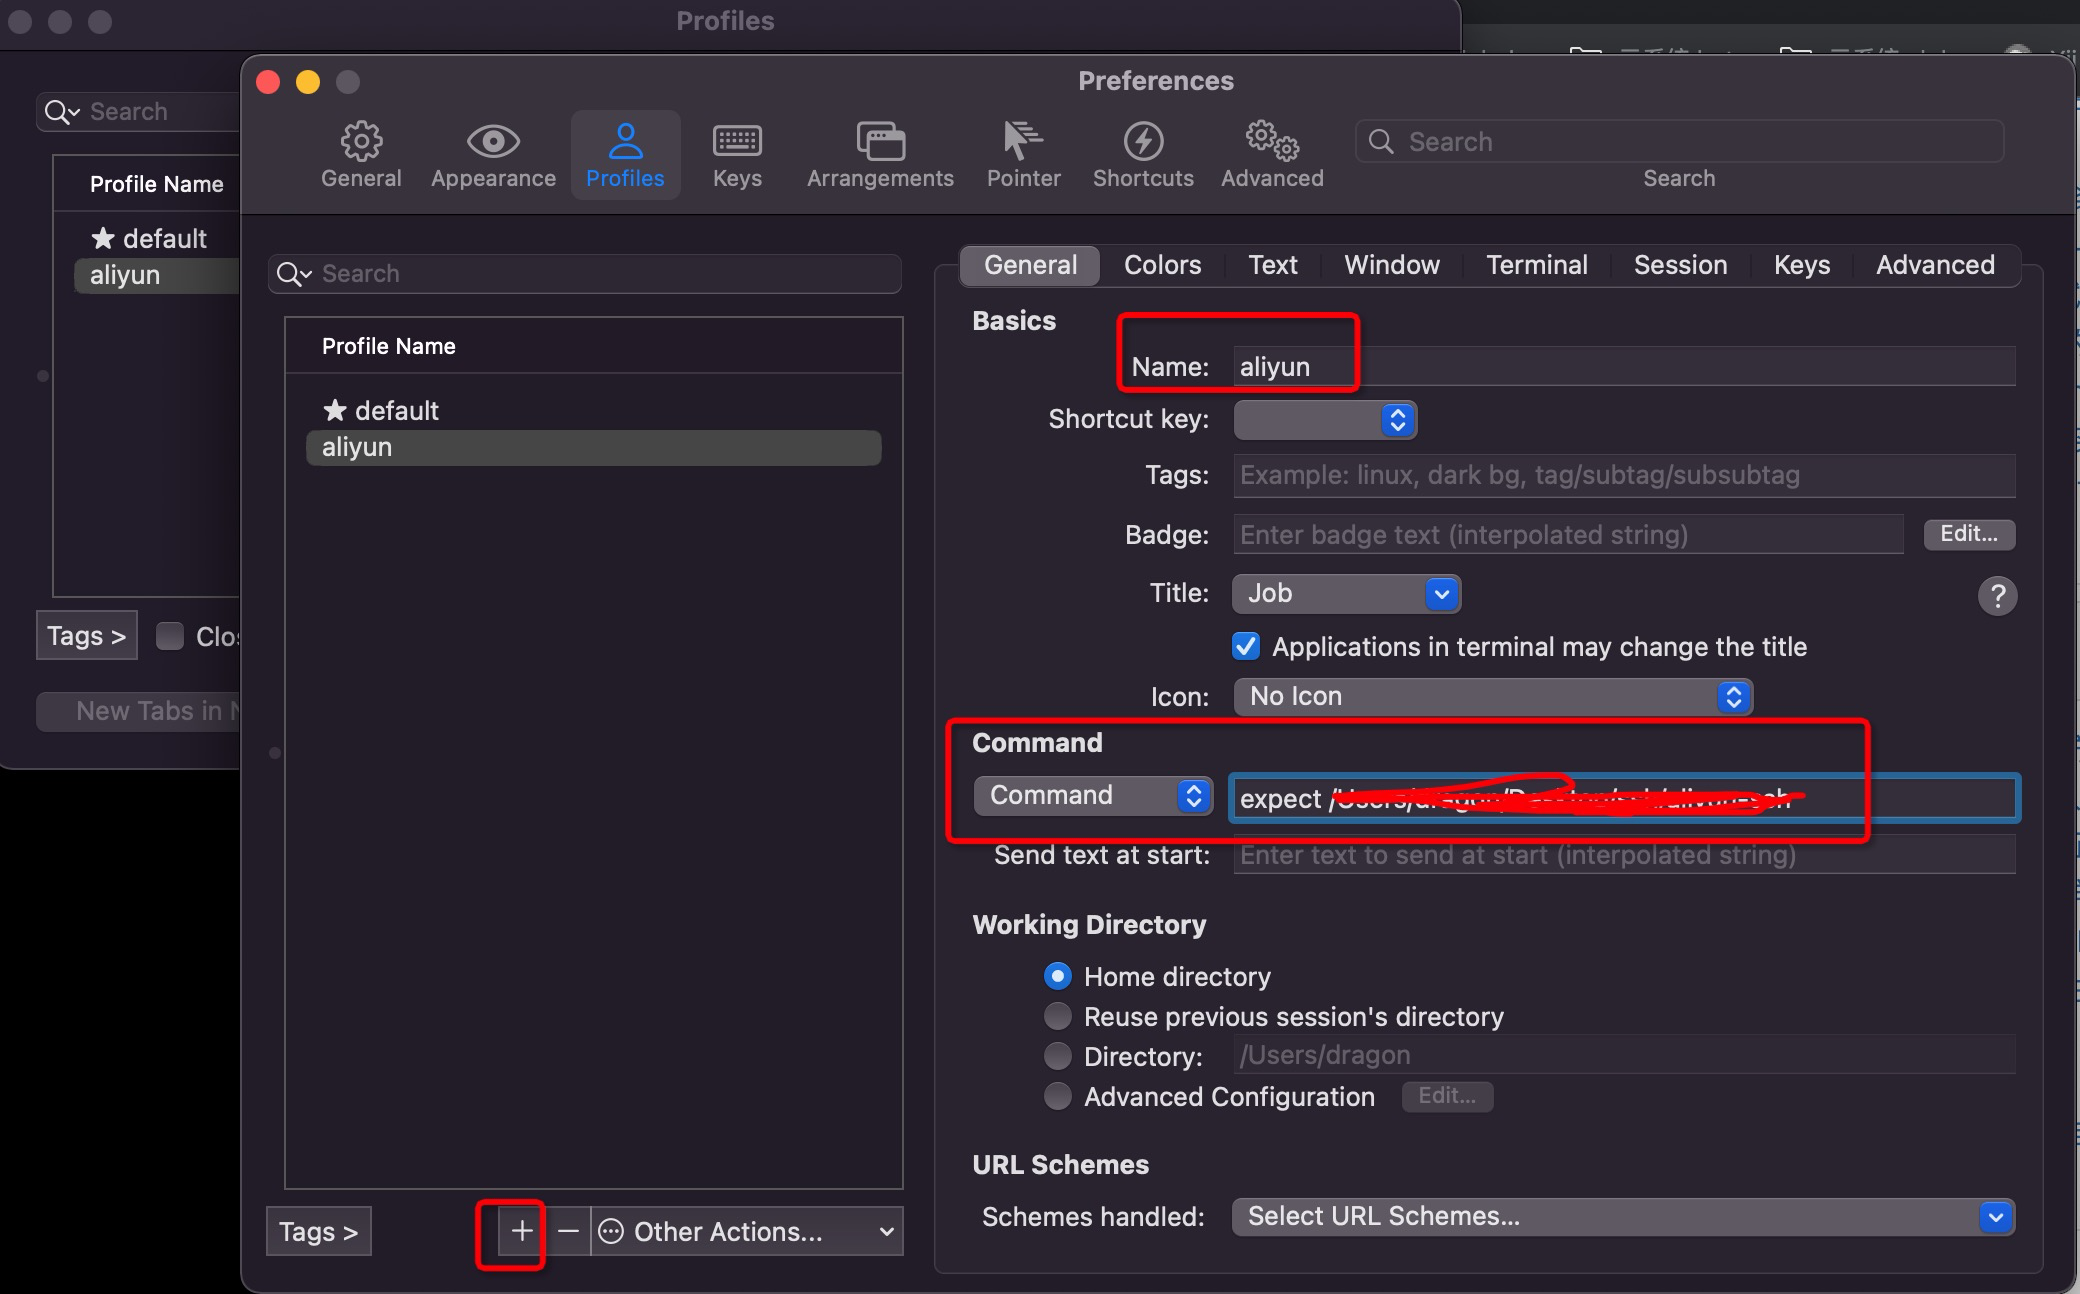This screenshot has height=1294, width=2080.
Task: Click the Tags input field
Action: click(1622, 475)
